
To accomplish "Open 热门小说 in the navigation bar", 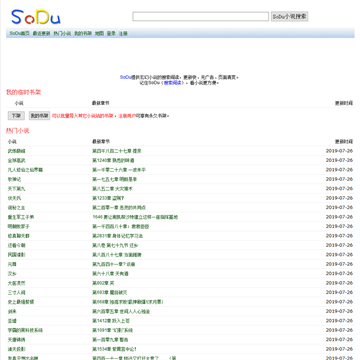I will 62,33.
